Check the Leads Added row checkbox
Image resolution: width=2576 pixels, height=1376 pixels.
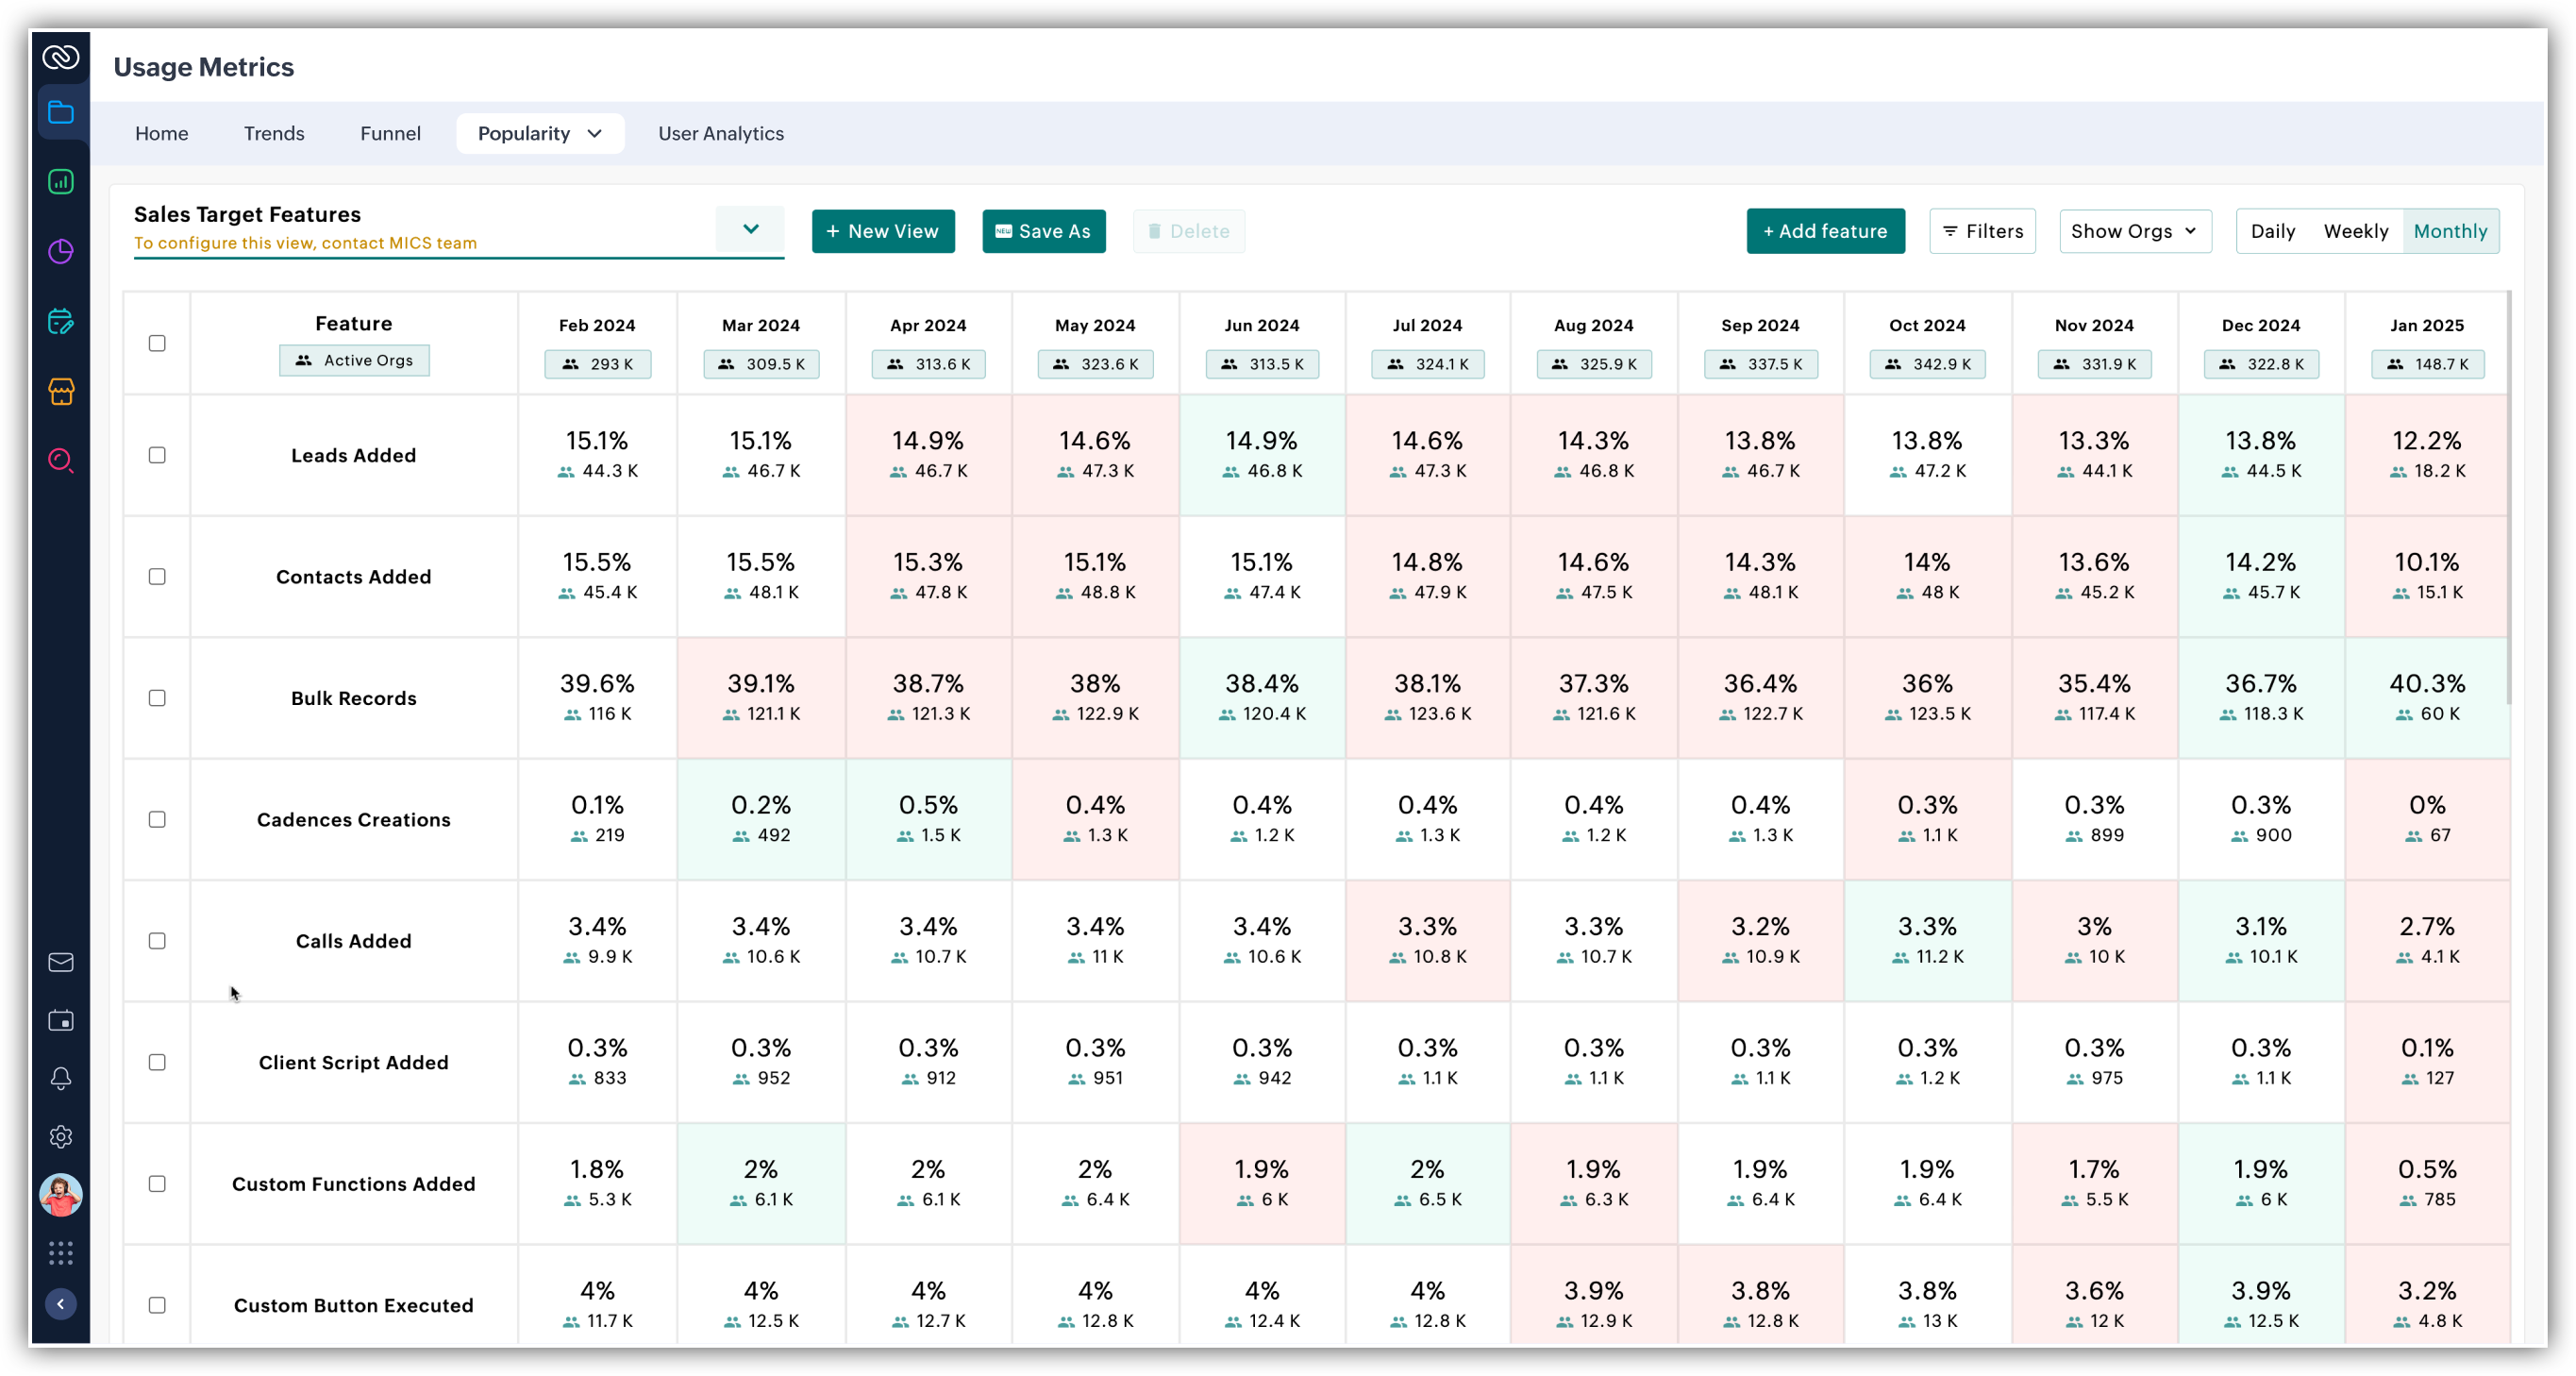tap(157, 455)
